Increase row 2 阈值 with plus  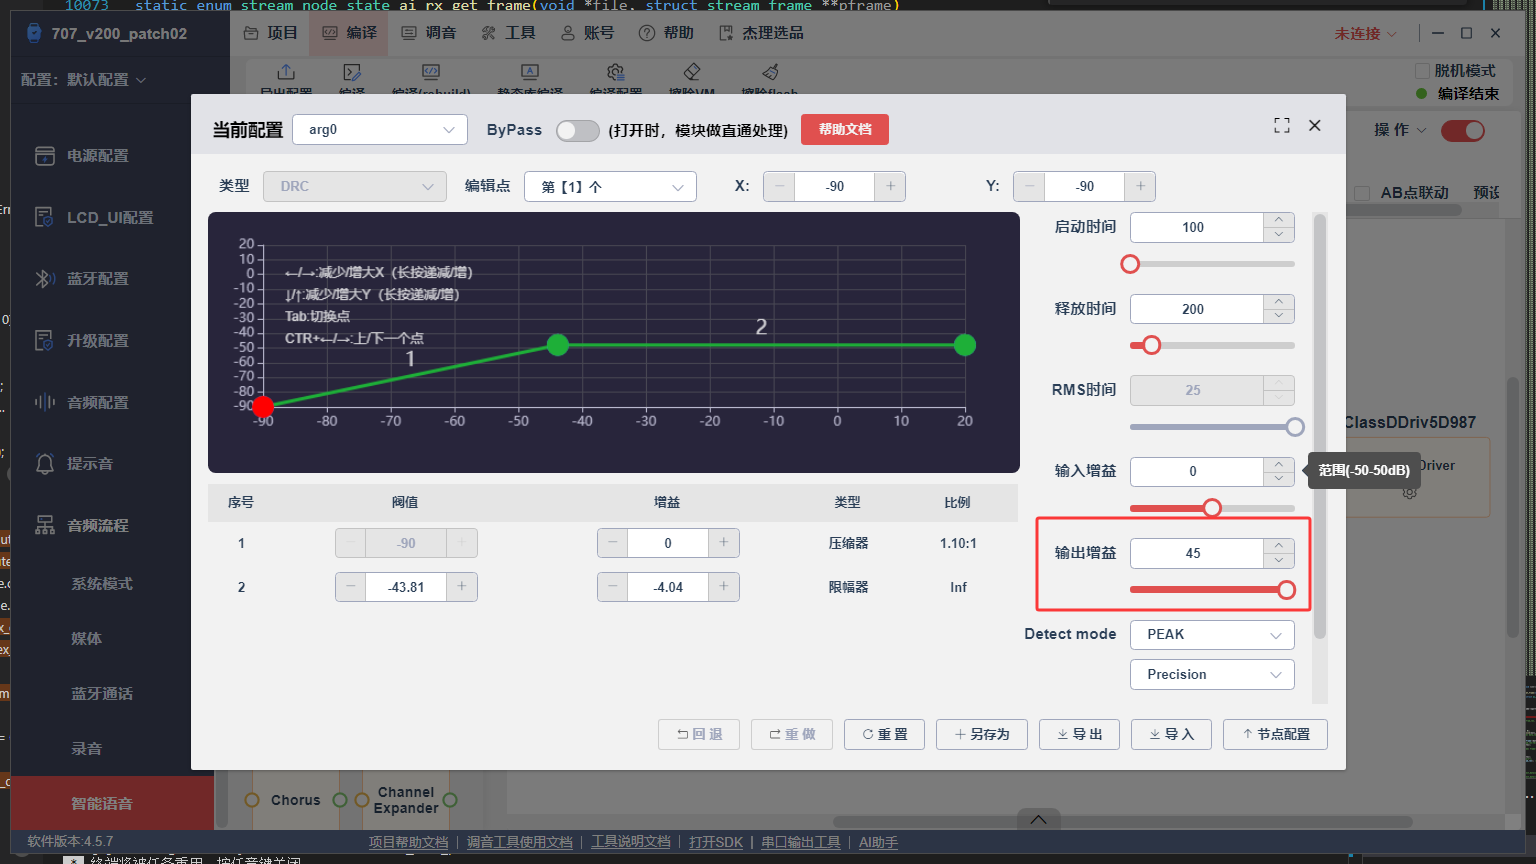[x=461, y=587]
